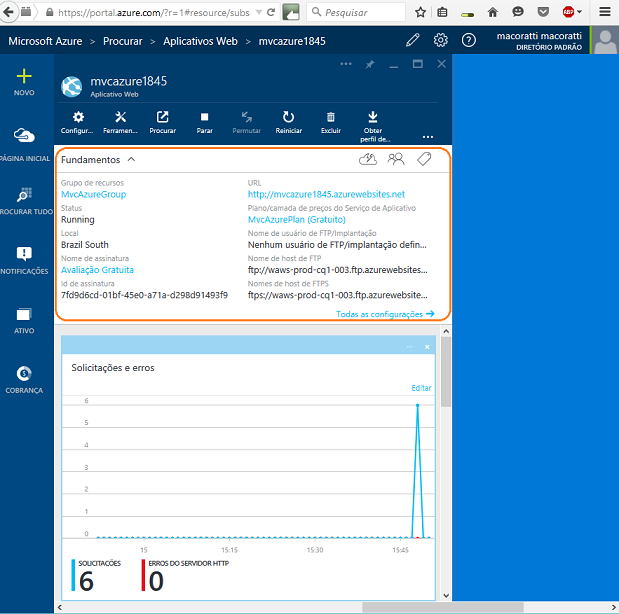Close the Solicitações e erros tile
The width and height of the screenshot is (619, 614).
[427, 347]
